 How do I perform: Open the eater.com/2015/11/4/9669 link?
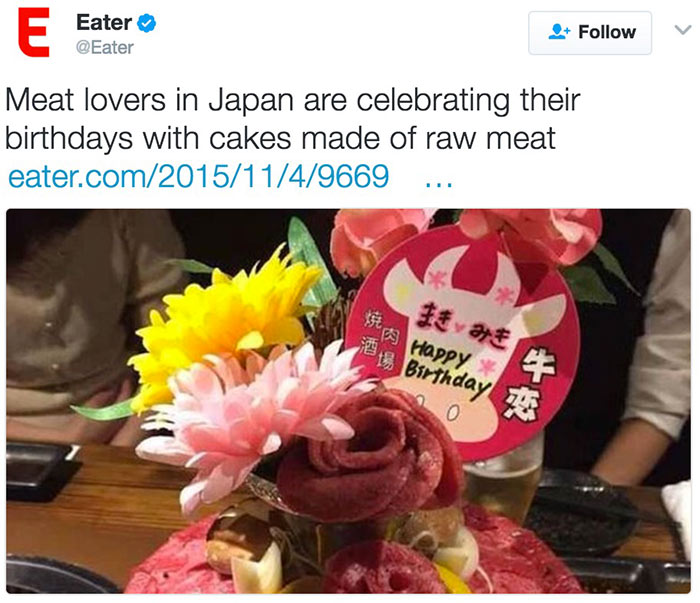[198, 177]
